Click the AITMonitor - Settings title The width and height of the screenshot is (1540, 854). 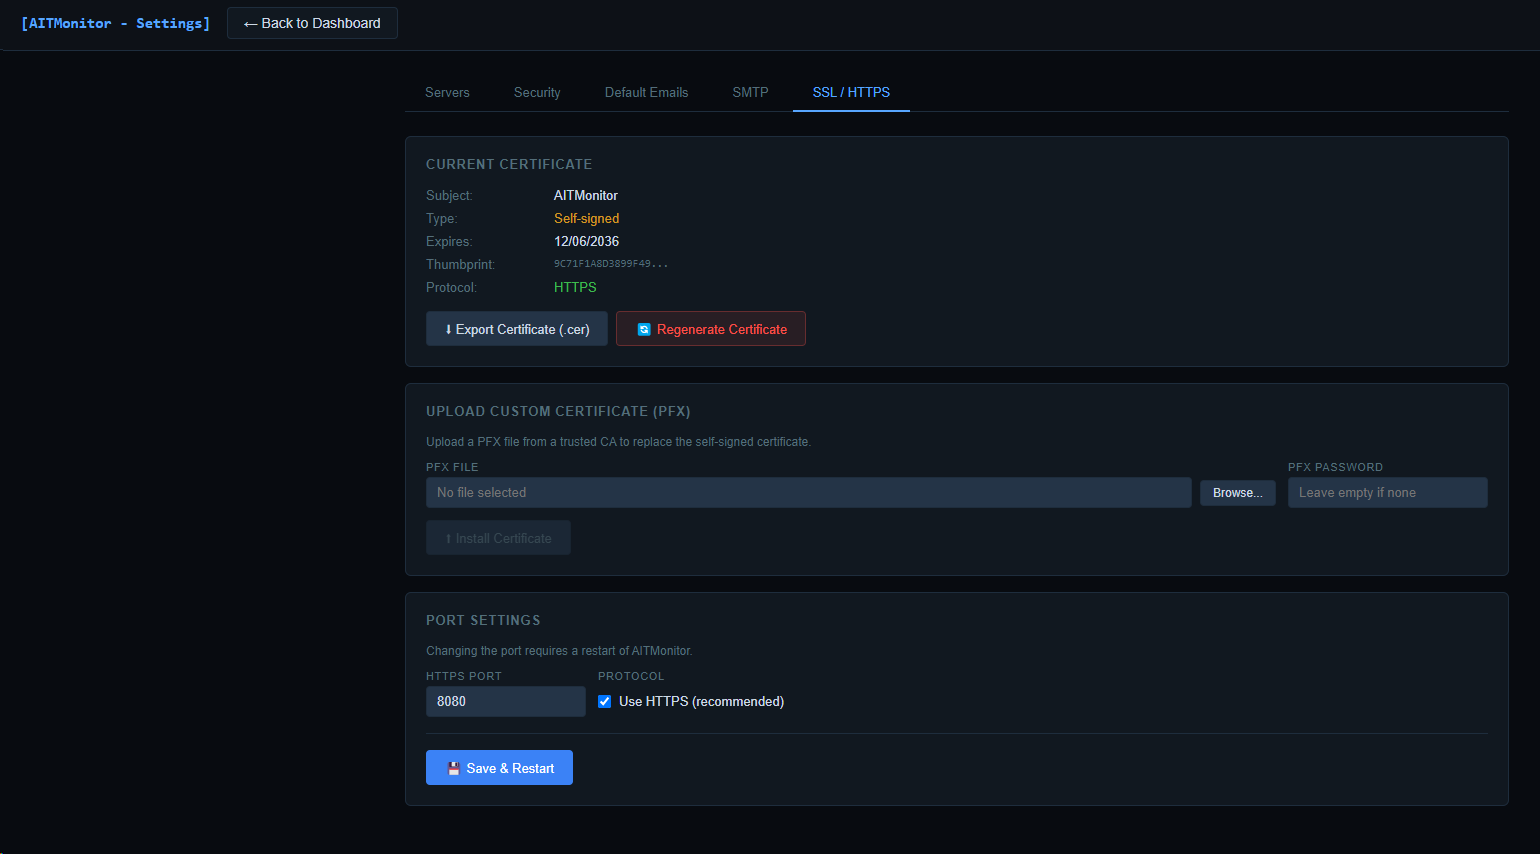point(116,23)
